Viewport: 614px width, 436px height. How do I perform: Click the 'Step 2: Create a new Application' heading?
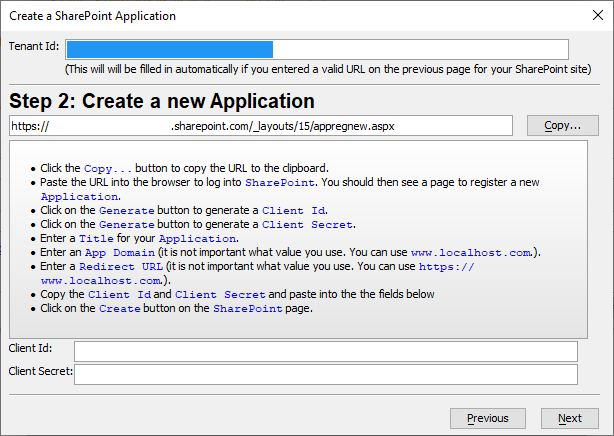(x=162, y=101)
